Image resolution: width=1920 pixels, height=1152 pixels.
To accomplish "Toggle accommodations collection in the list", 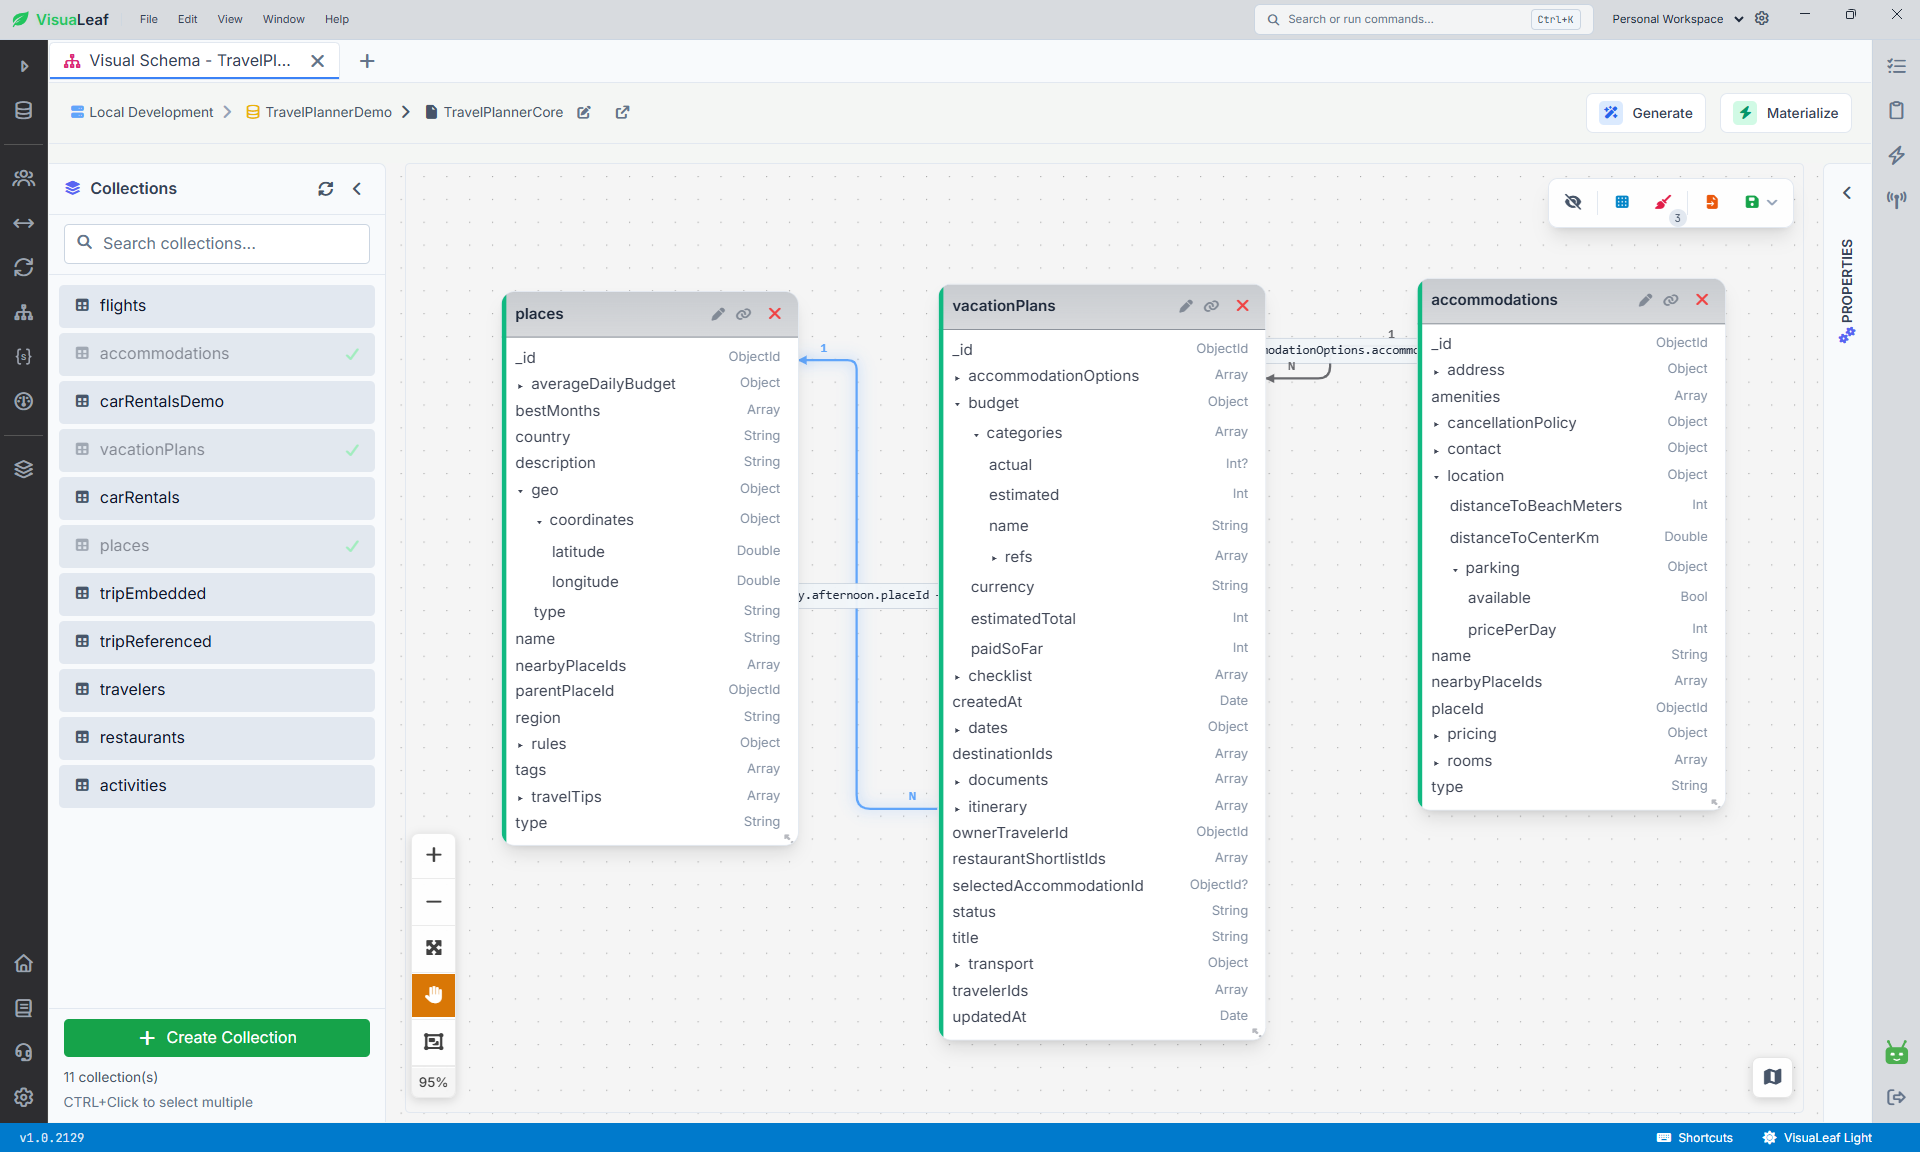I will (217, 354).
